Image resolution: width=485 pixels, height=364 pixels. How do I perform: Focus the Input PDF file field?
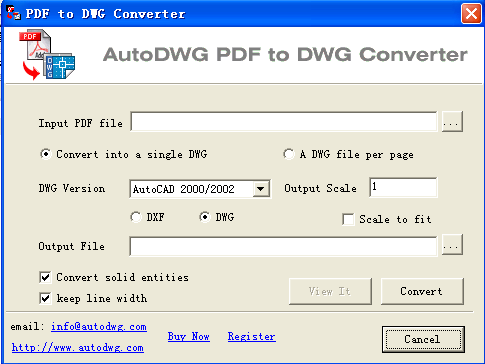284,122
